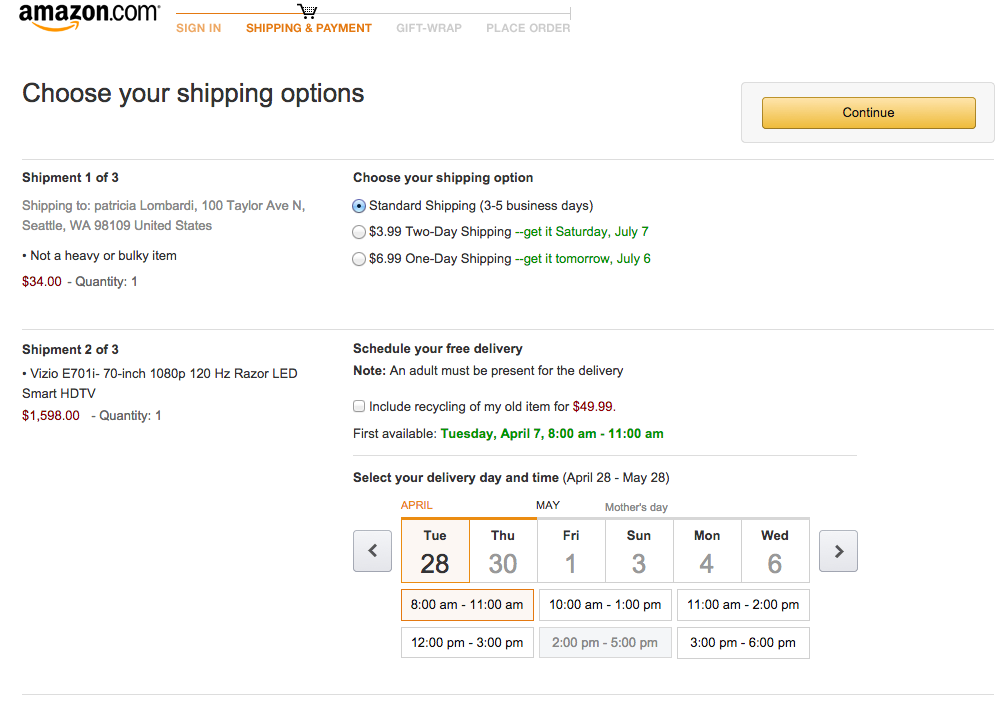Pick the 12:00 pm - 3:00 pm slot

467,643
